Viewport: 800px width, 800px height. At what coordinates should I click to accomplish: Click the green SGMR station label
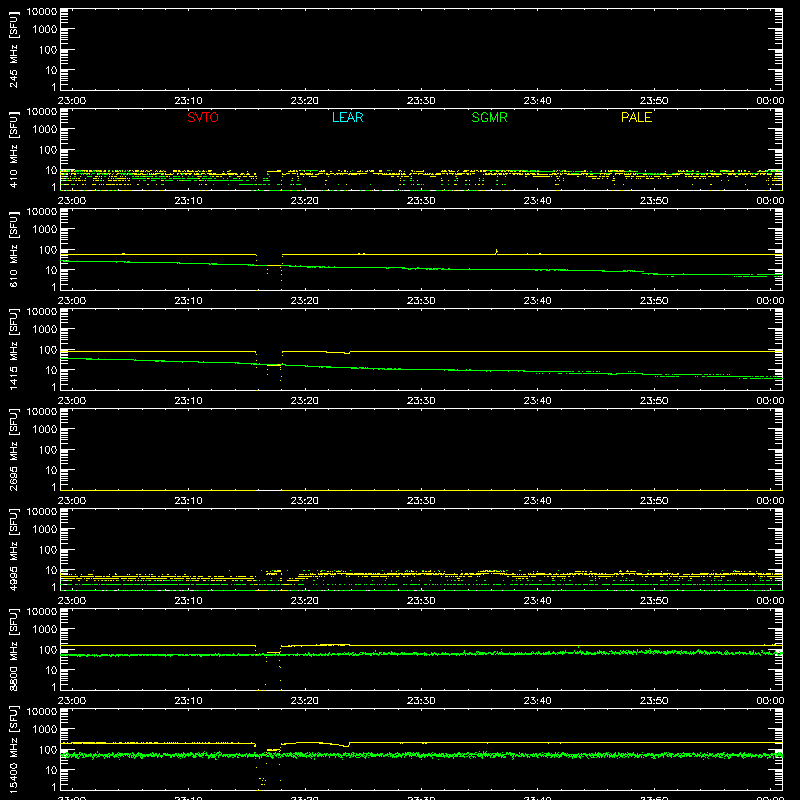(x=489, y=117)
